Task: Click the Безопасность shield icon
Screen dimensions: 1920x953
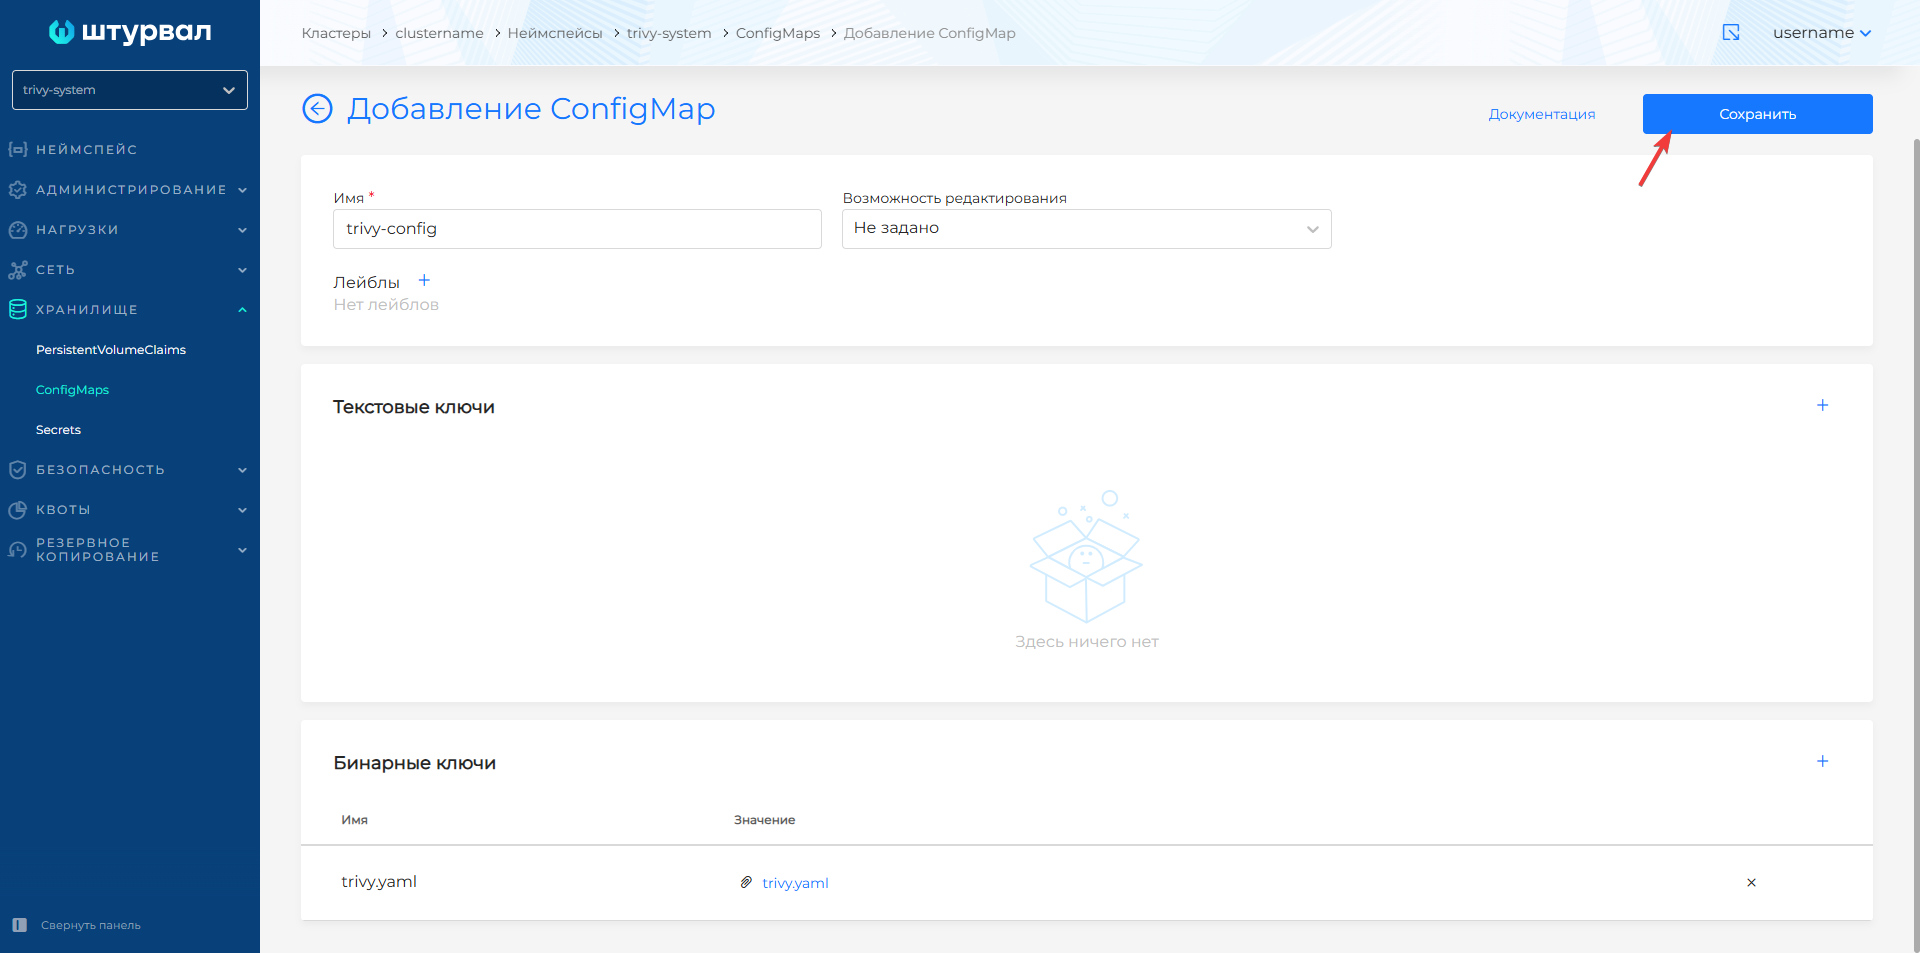Action: pyautogui.click(x=17, y=469)
